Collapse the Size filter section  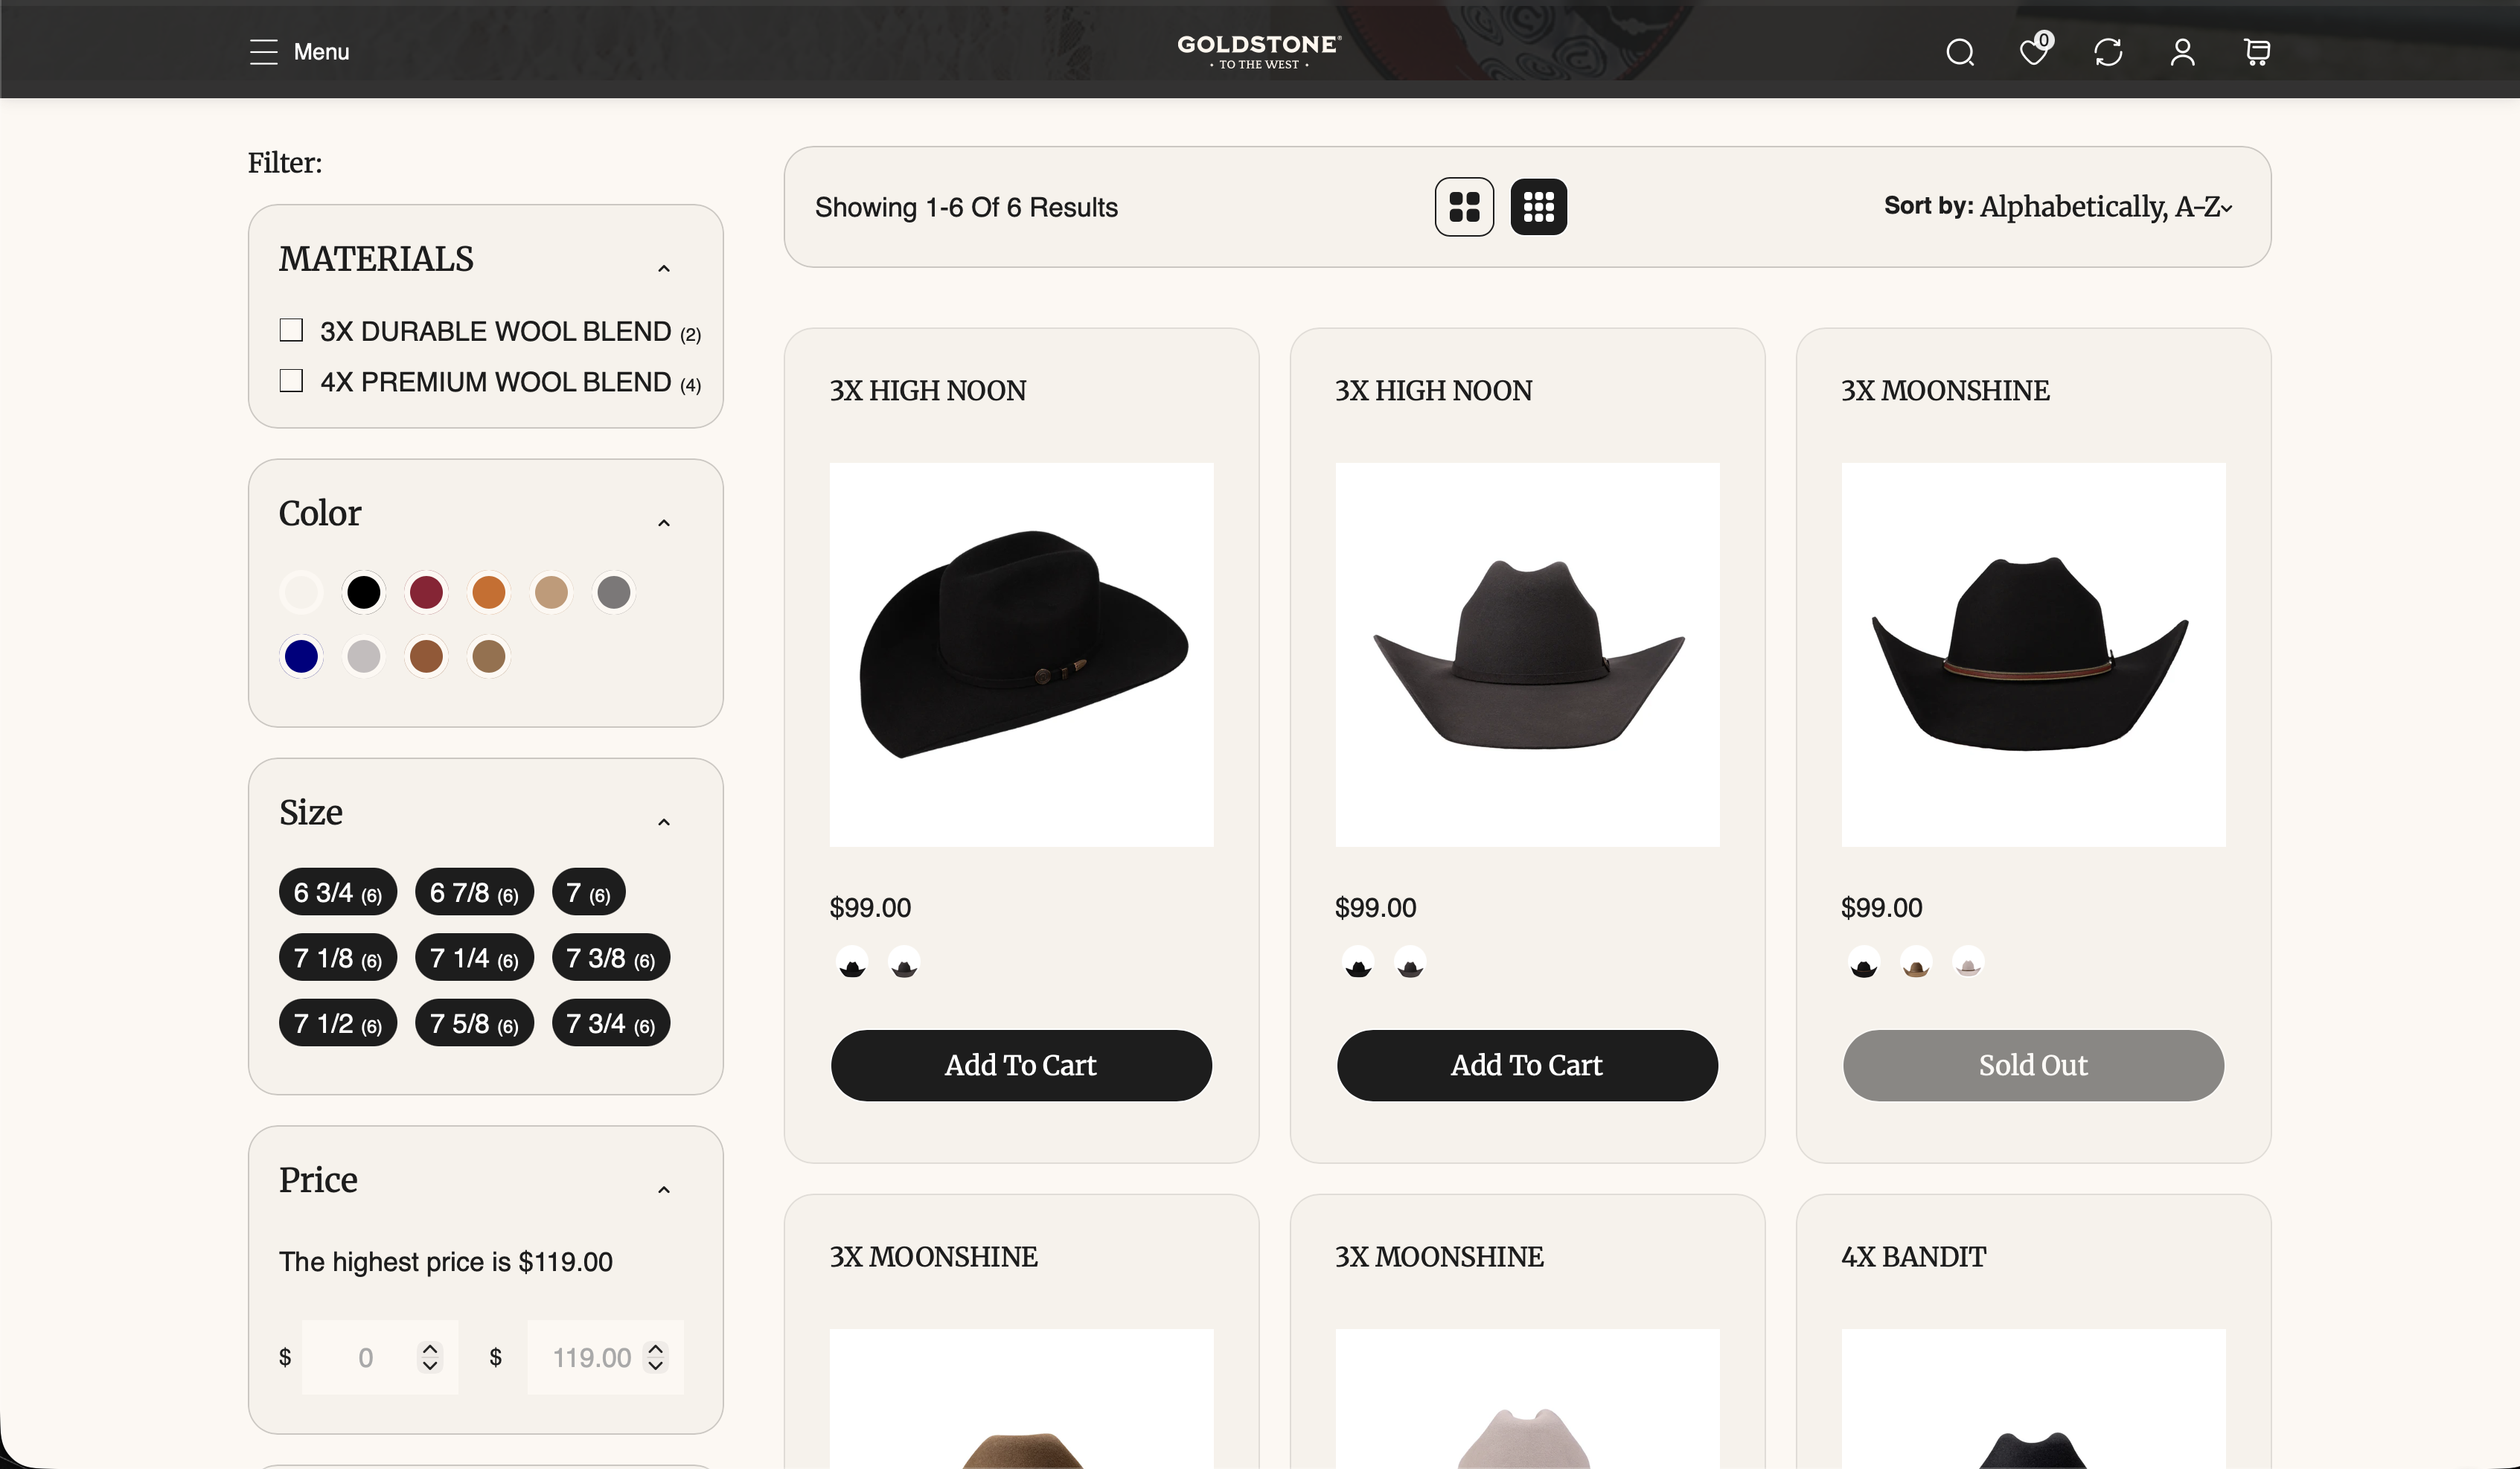664,822
